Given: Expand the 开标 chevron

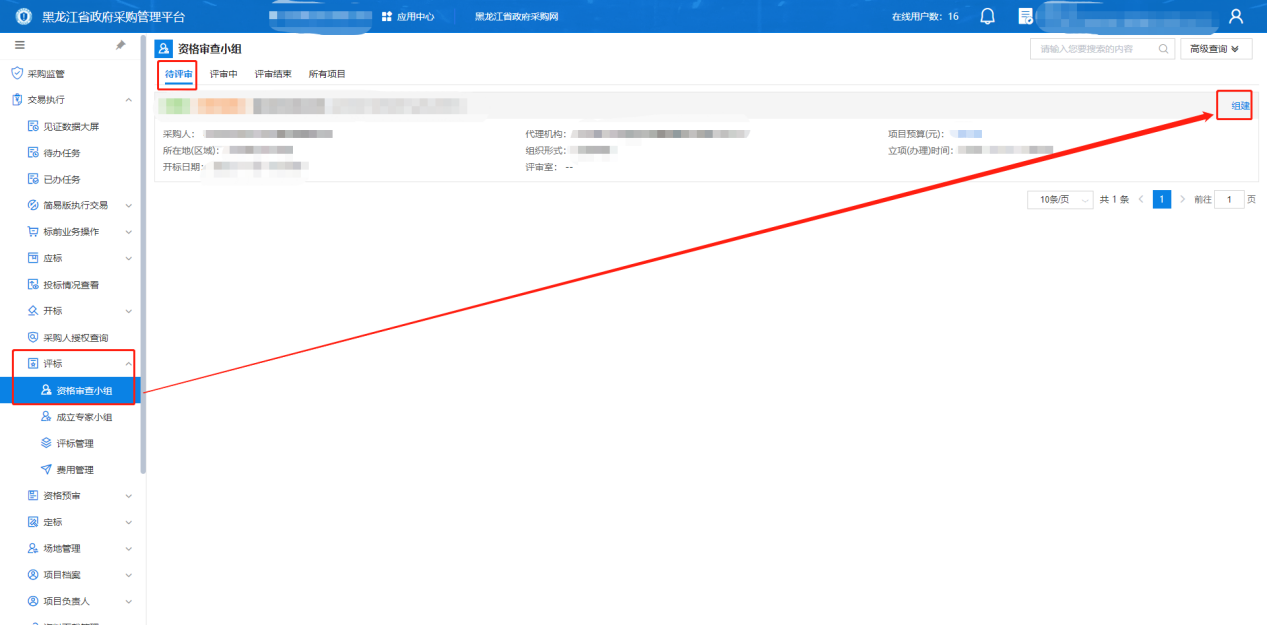Looking at the screenshot, I should [128, 311].
